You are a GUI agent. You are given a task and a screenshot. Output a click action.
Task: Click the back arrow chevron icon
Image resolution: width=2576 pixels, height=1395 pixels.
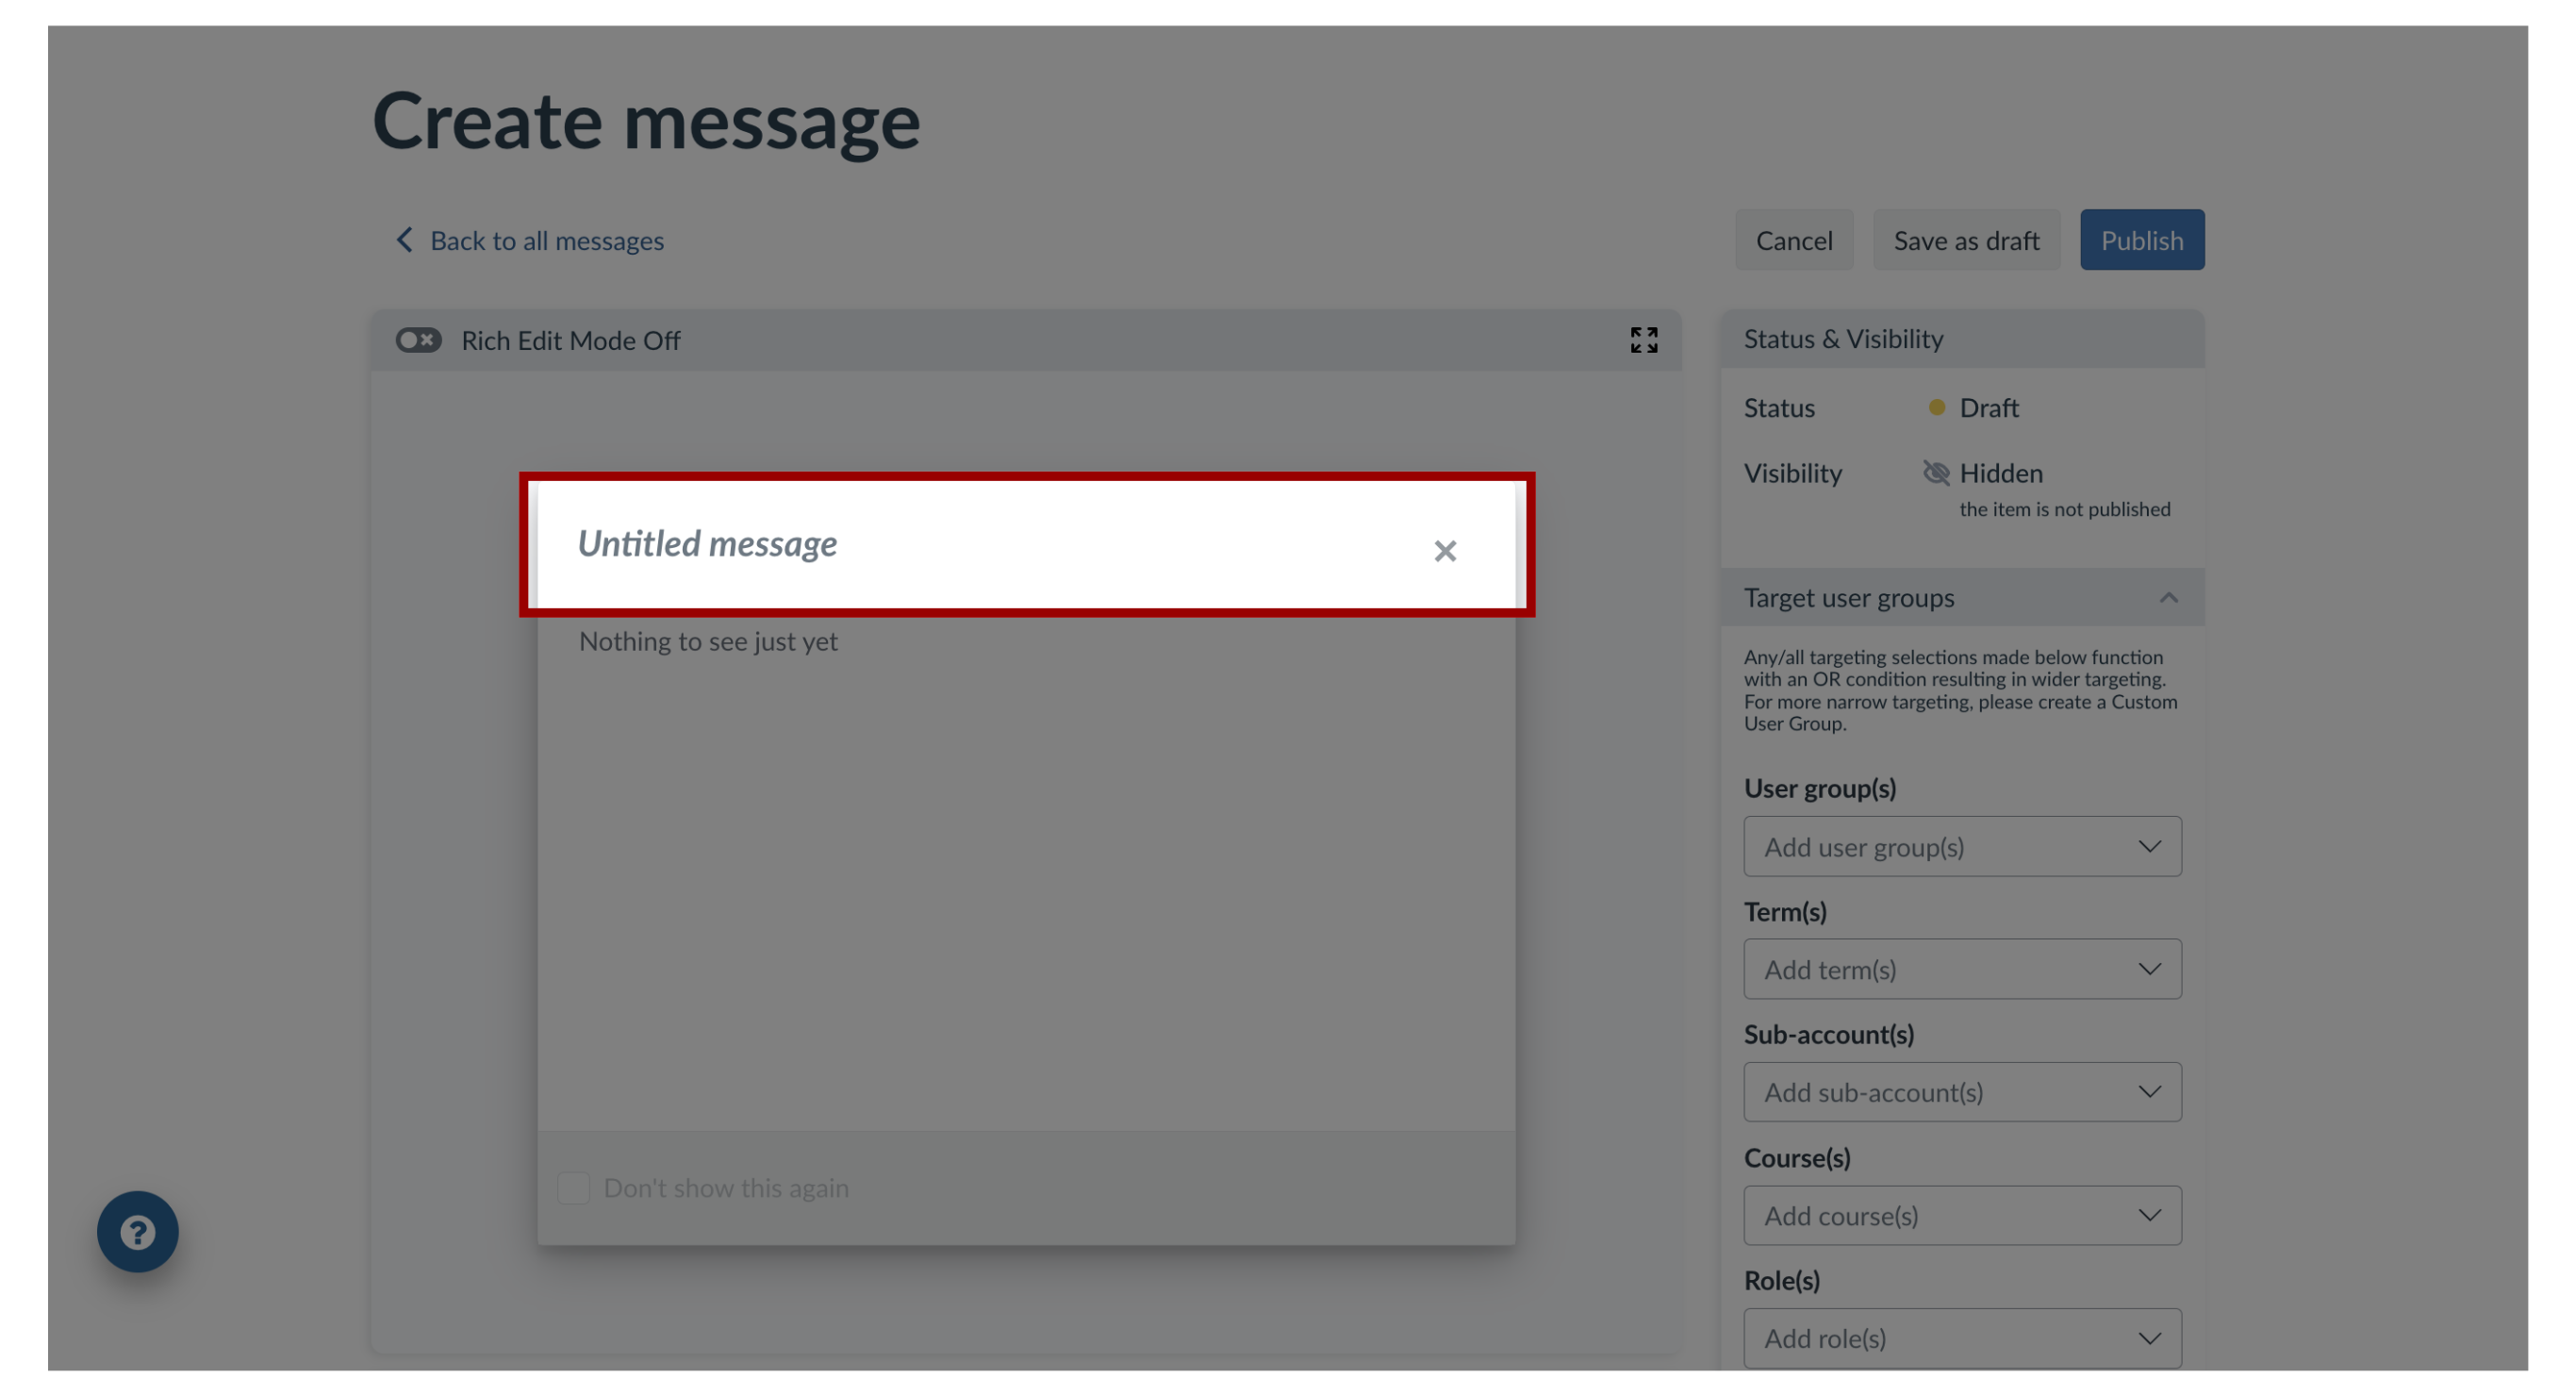(402, 239)
